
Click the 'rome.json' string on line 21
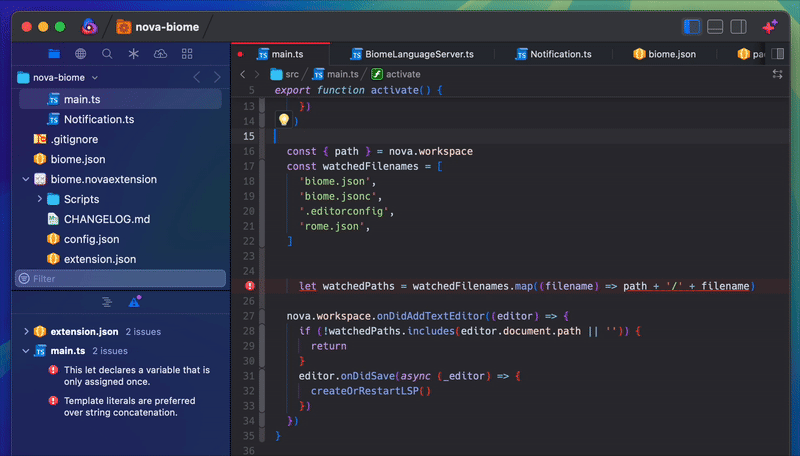332,226
